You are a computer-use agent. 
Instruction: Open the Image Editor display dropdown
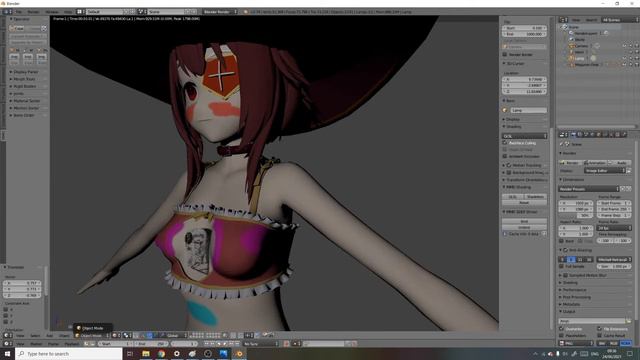click(x=605, y=171)
